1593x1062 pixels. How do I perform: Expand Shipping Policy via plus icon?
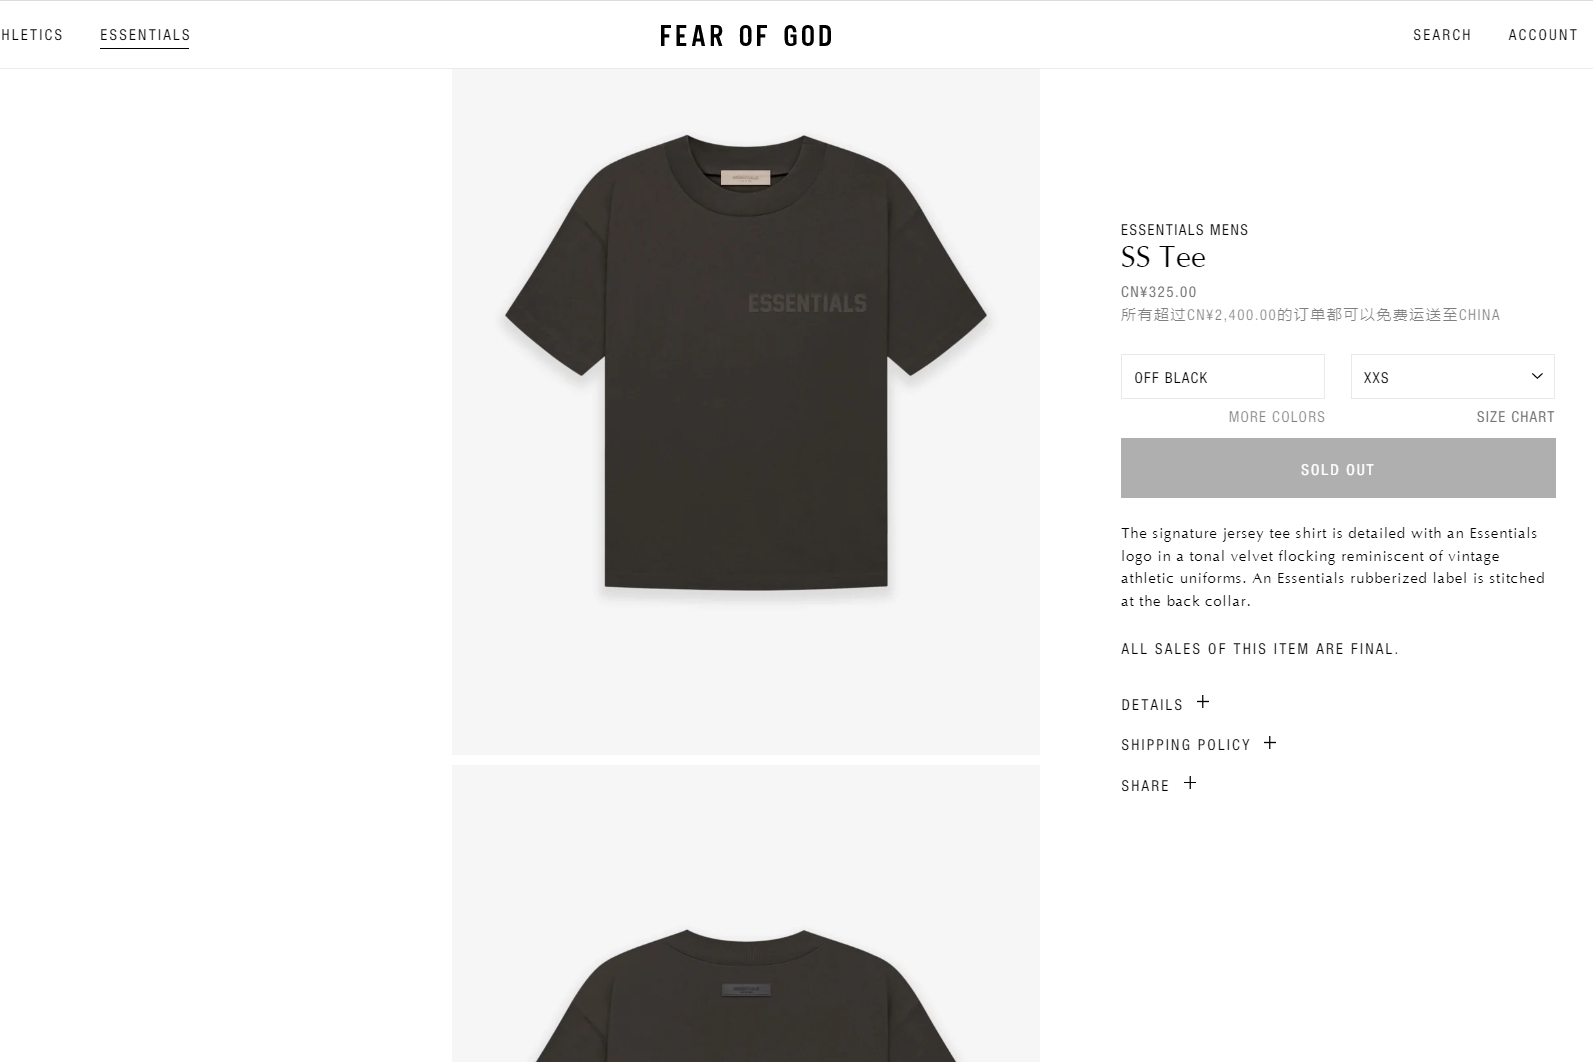coord(1270,742)
